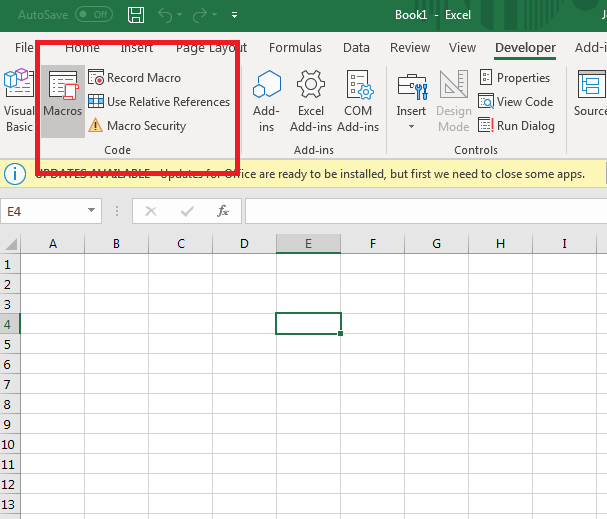
Task: Open Macro Security warning icon
Action: [95, 125]
